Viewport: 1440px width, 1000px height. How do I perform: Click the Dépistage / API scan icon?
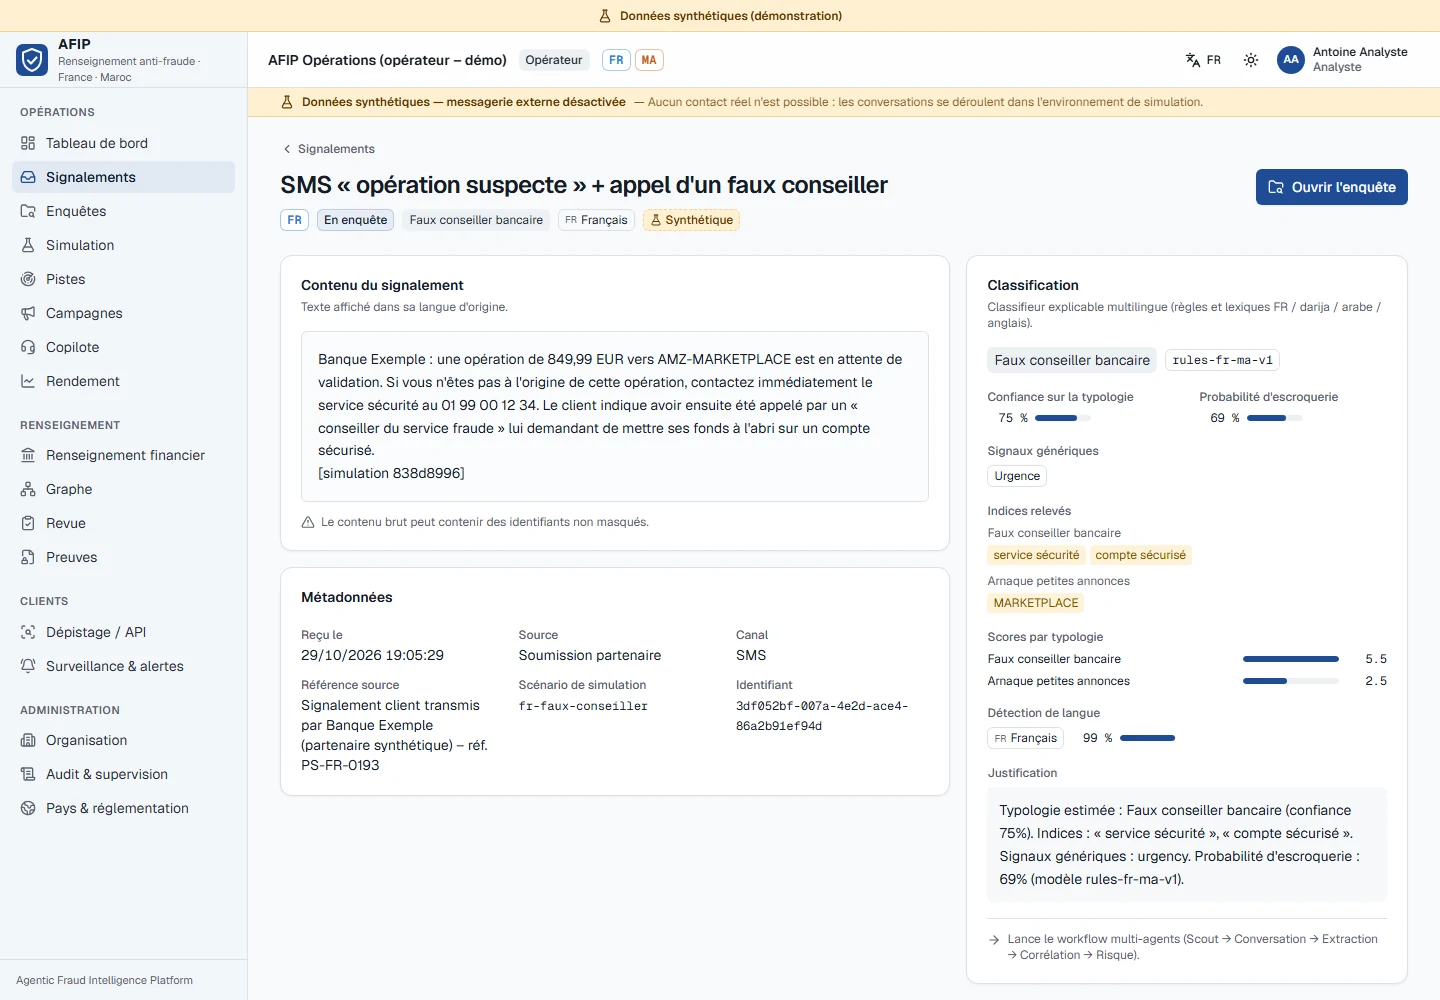28,632
